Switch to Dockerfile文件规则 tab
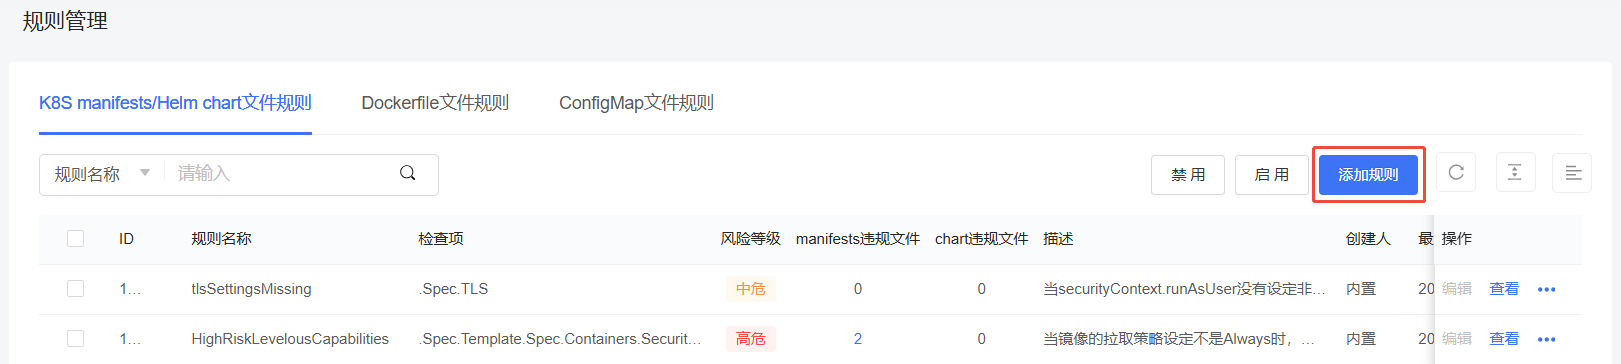Viewport: 1621px width, 364px height. 435,103
